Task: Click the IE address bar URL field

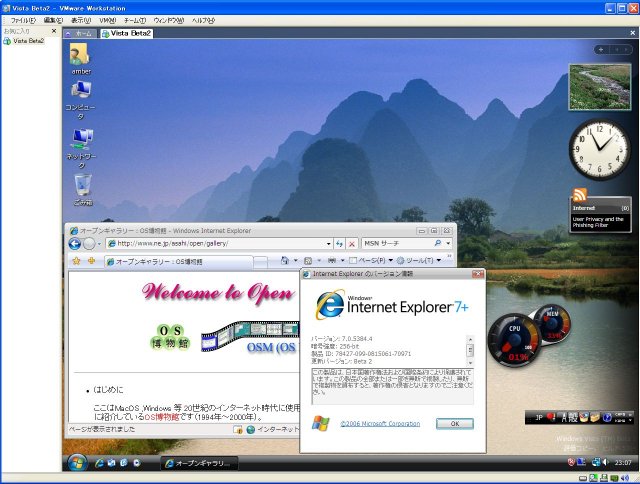Action: tap(216, 244)
